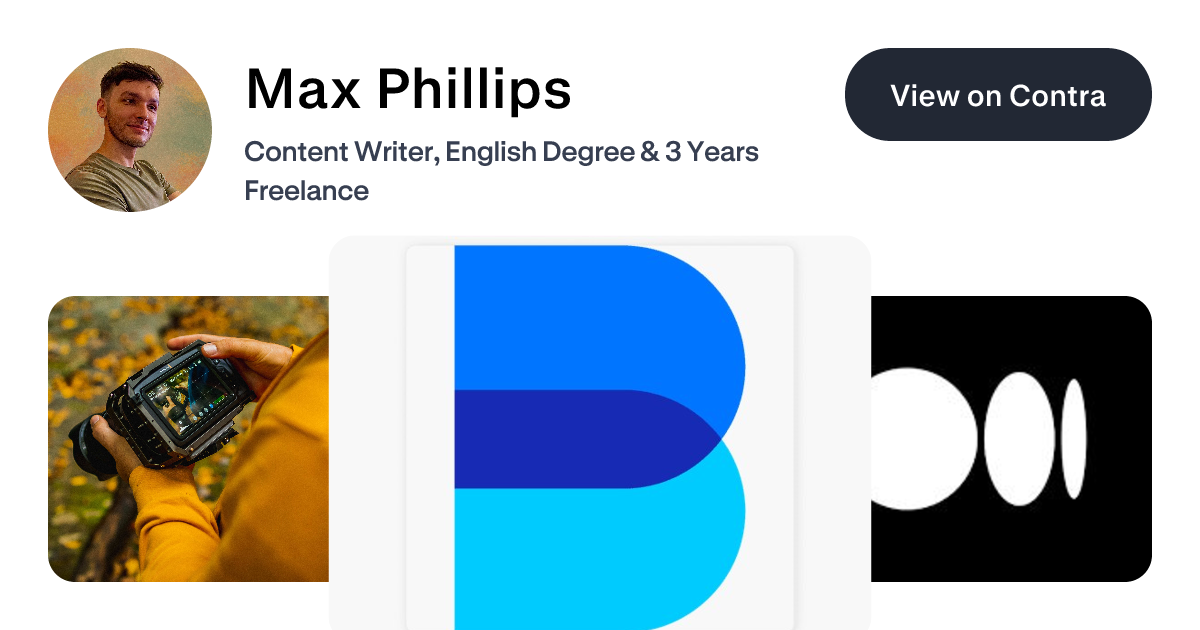Tap the thin white oval on the black card
Image resolution: width=1200 pixels, height=630 pixels.
coord(1075,440)
